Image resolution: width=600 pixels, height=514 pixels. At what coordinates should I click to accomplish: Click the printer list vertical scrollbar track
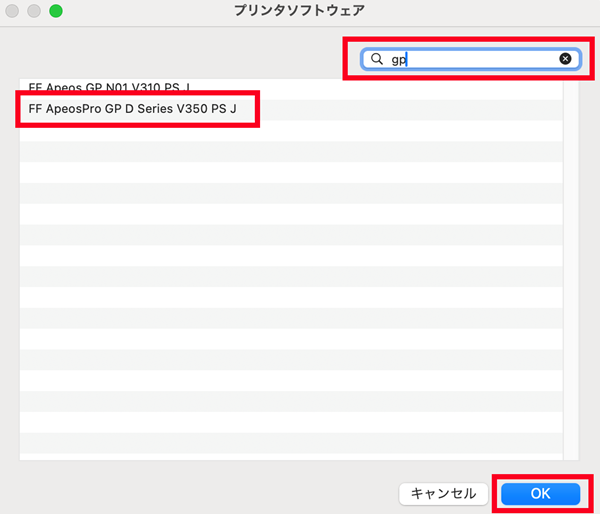pyautogui.click(x=572, y=270)
